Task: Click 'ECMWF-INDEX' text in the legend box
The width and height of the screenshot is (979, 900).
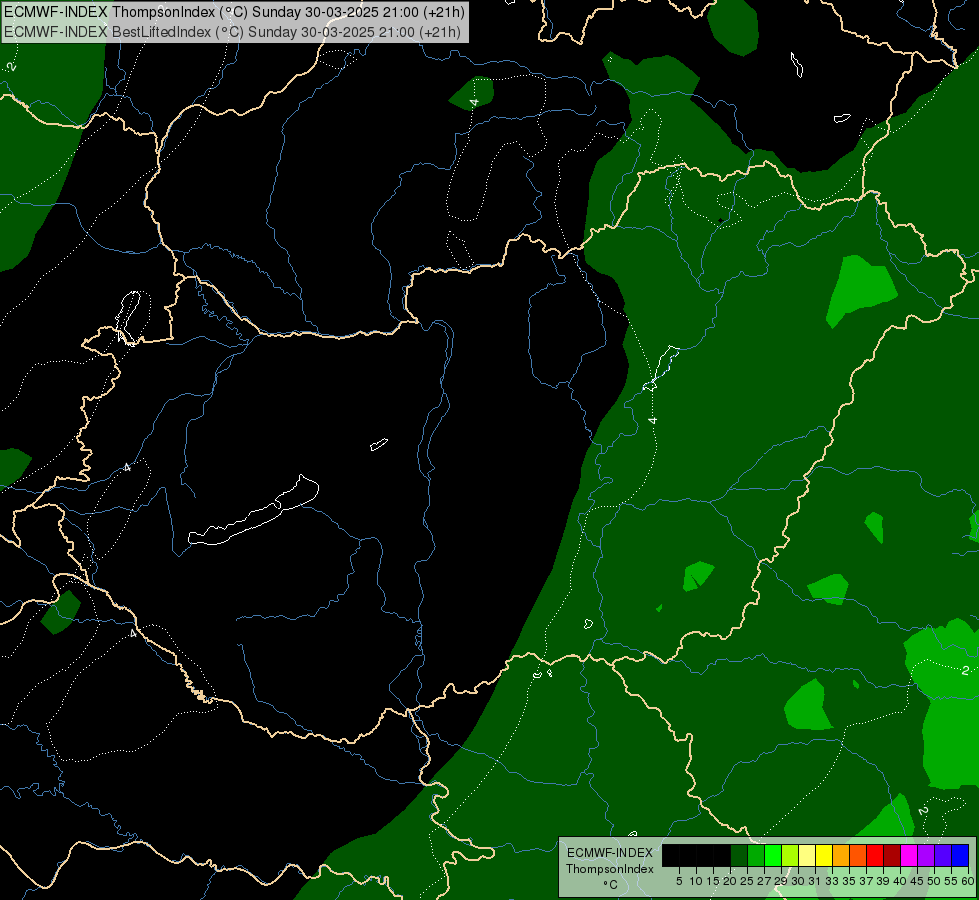Action: pos(609,853)
